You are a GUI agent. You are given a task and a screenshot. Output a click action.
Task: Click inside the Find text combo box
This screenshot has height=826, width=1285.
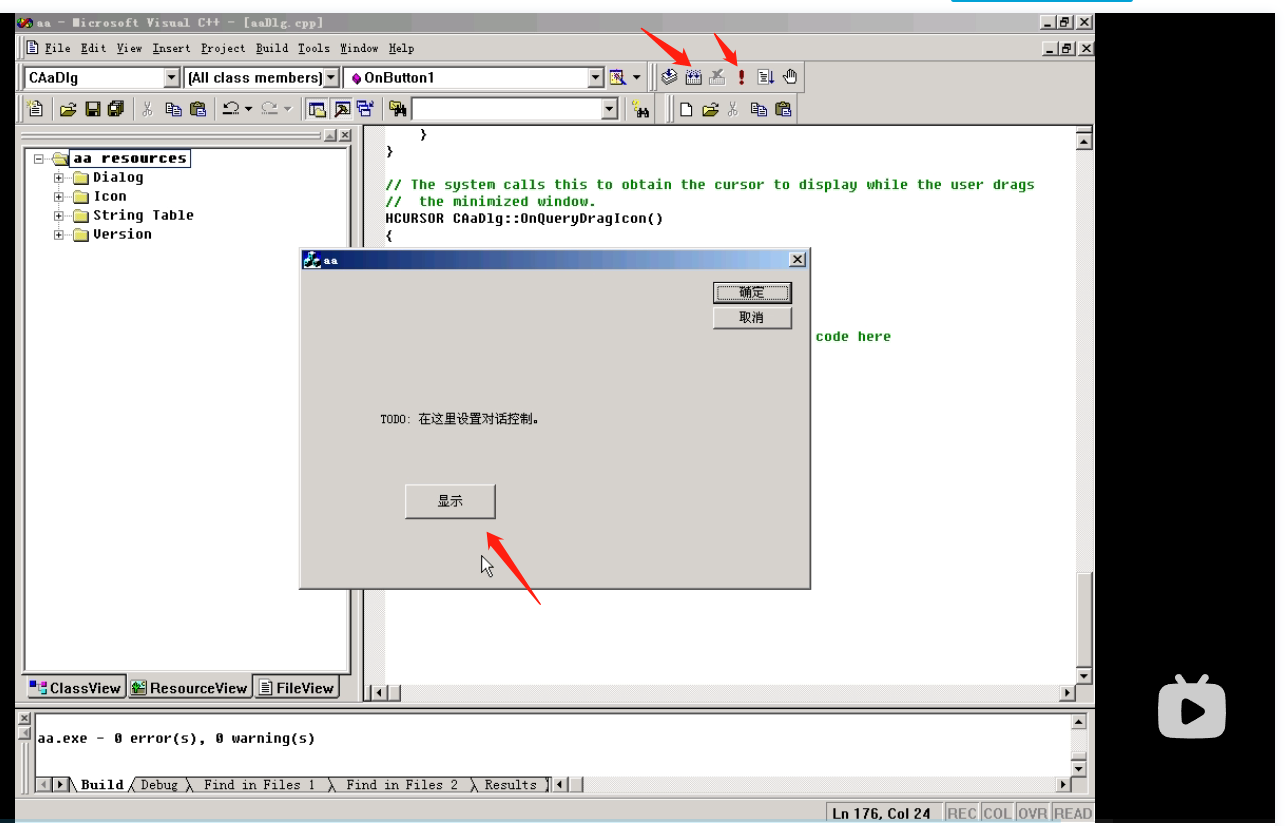tap(507, 109)
